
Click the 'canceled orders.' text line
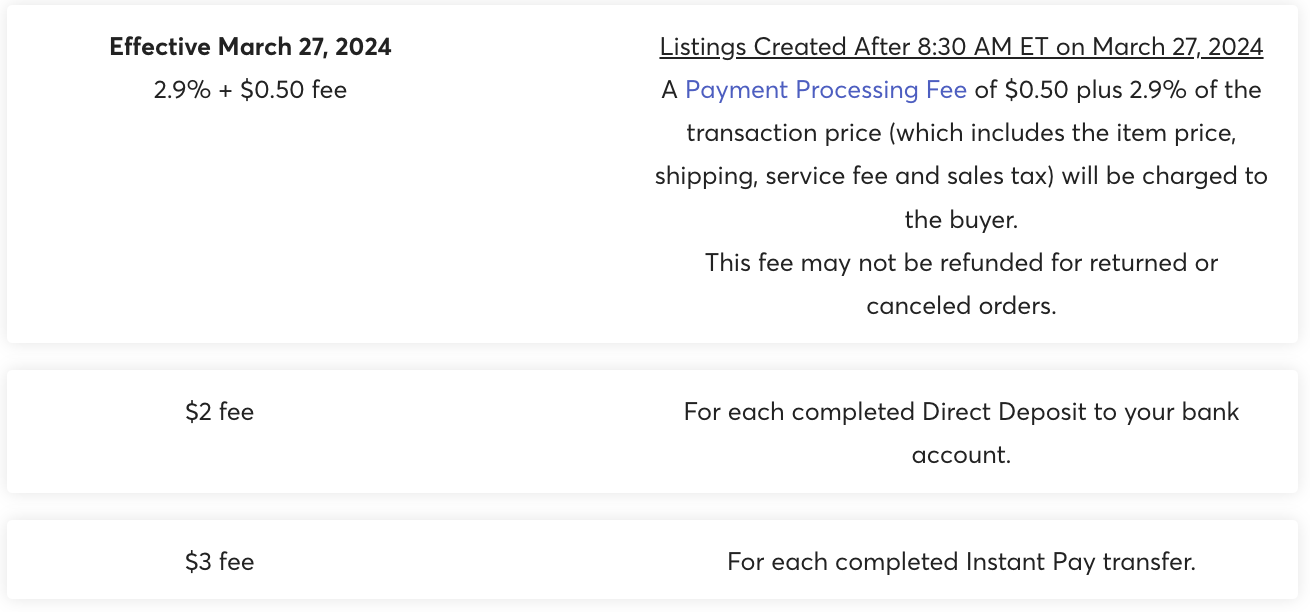961,306
